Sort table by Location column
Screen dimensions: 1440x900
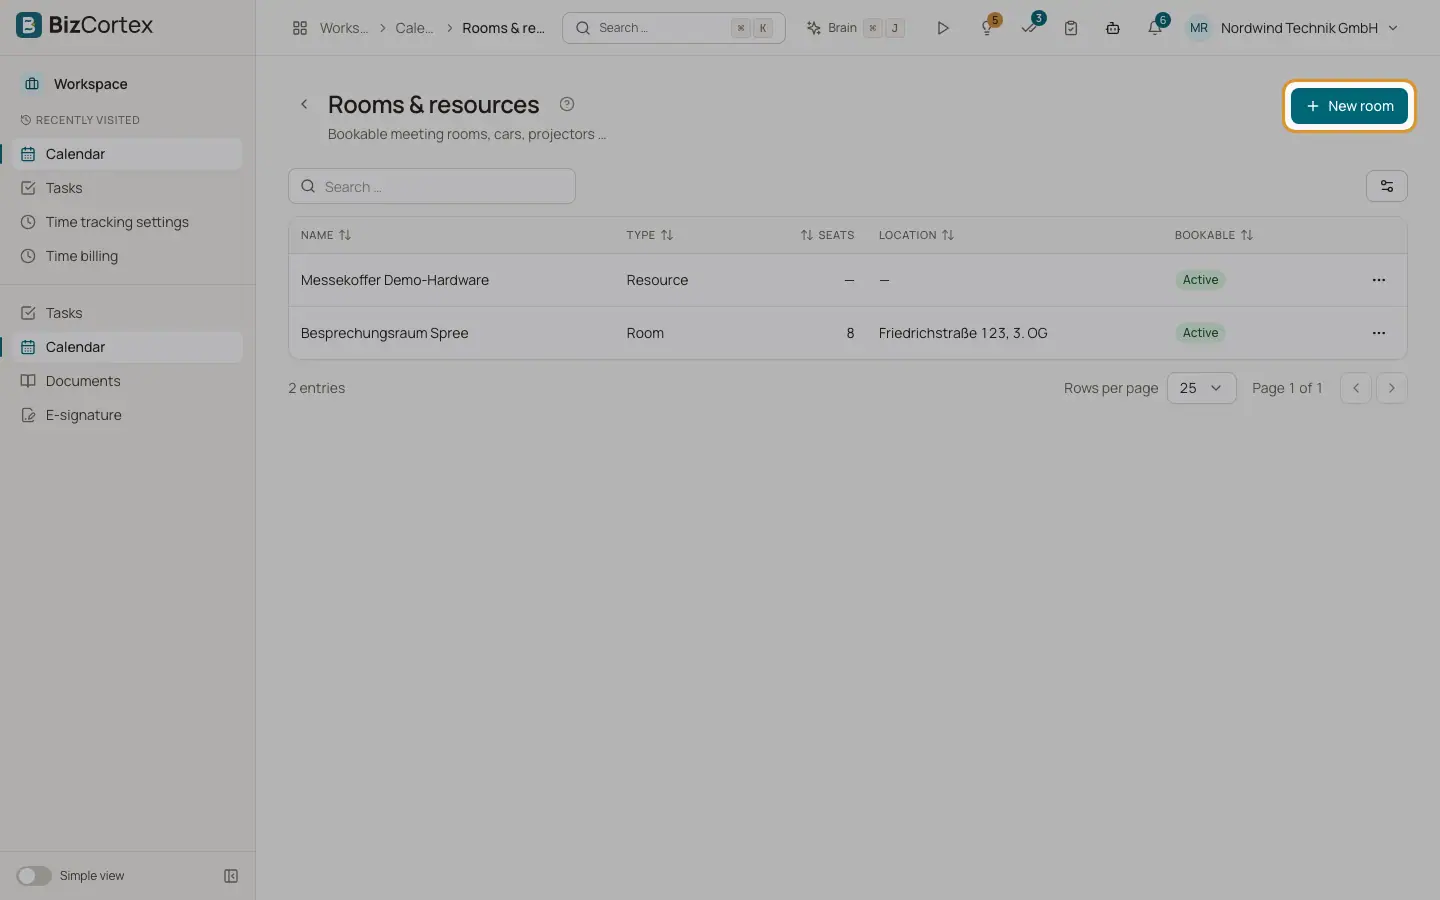(916, 235)
